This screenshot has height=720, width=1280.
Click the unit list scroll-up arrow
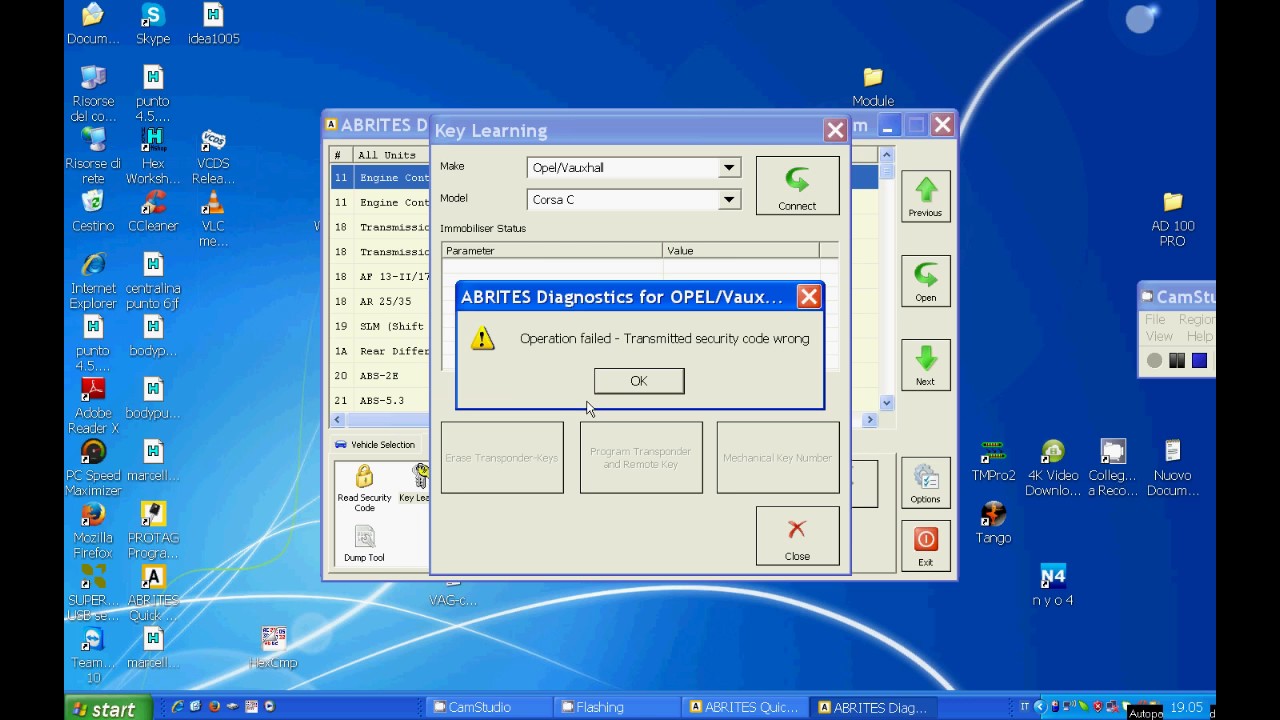886,155
